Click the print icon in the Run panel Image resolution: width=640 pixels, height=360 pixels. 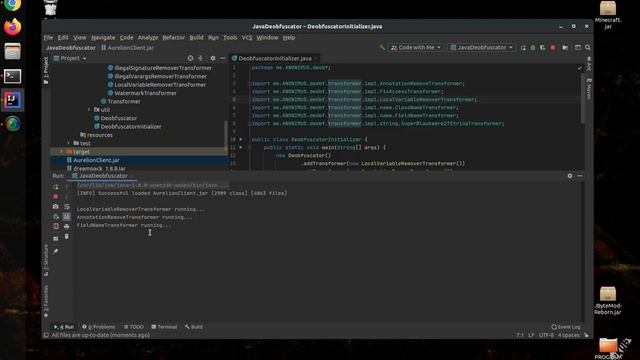(x=67, y=227)
